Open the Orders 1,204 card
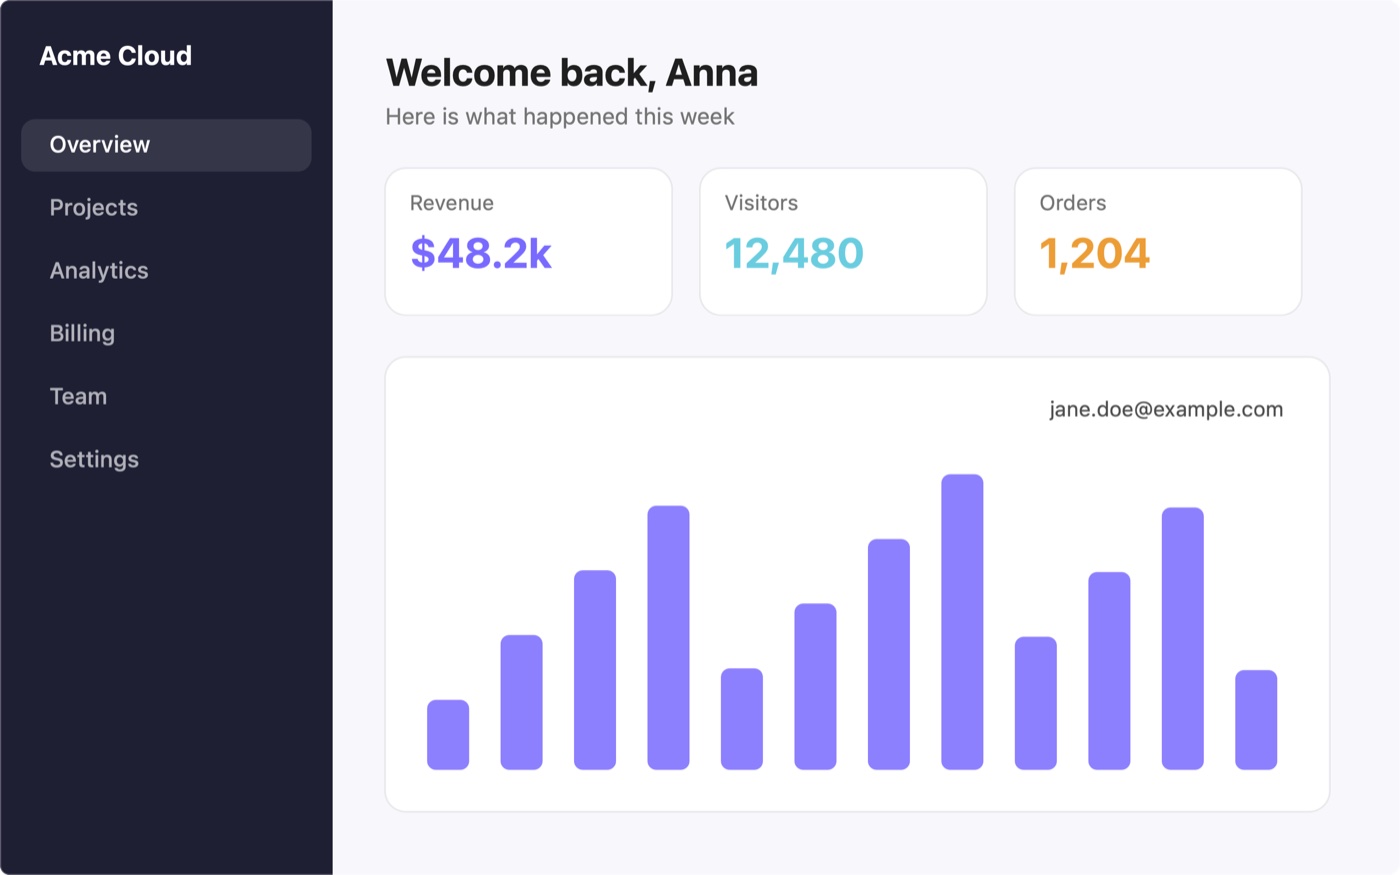Screen dimensions: 1400x875 point(1158,241)
